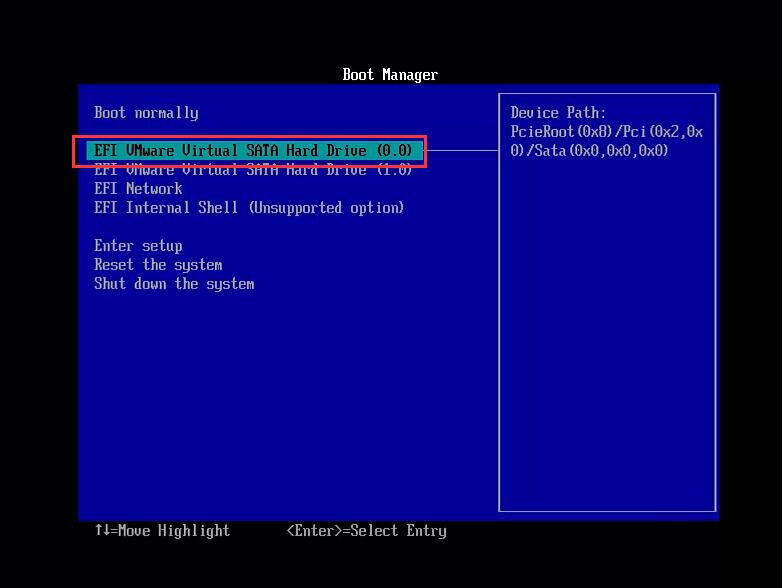Screen dimensions: 782x588
Task: Click the connector line beside the highlighted entry
Action: 462,151
